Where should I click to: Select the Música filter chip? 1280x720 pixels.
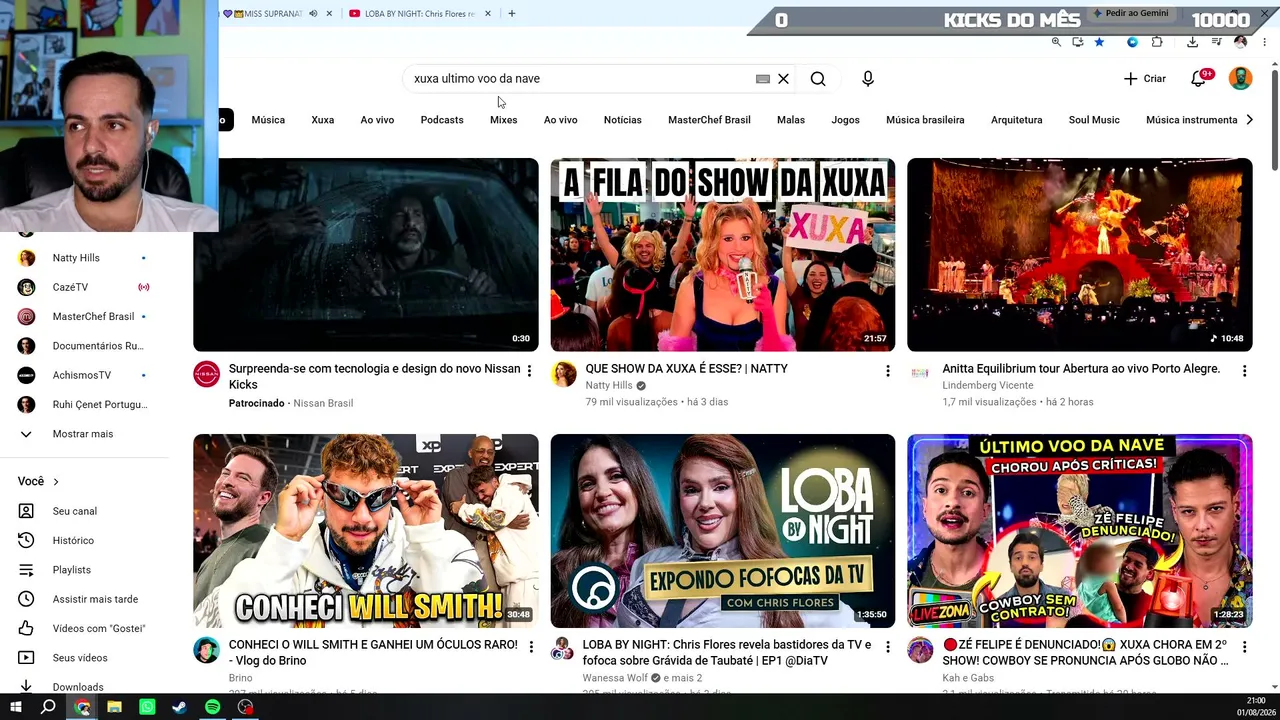[268, 120]
